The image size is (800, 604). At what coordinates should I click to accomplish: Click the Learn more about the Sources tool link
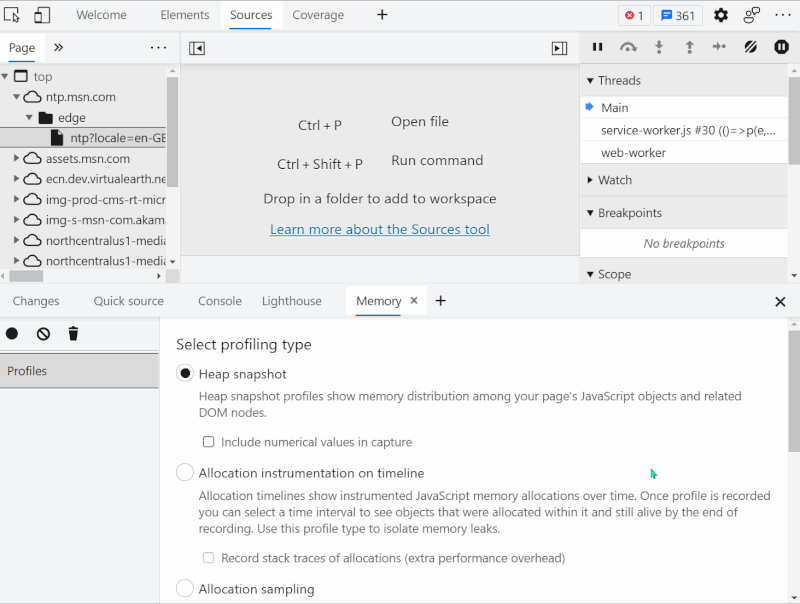click(380, 229)
